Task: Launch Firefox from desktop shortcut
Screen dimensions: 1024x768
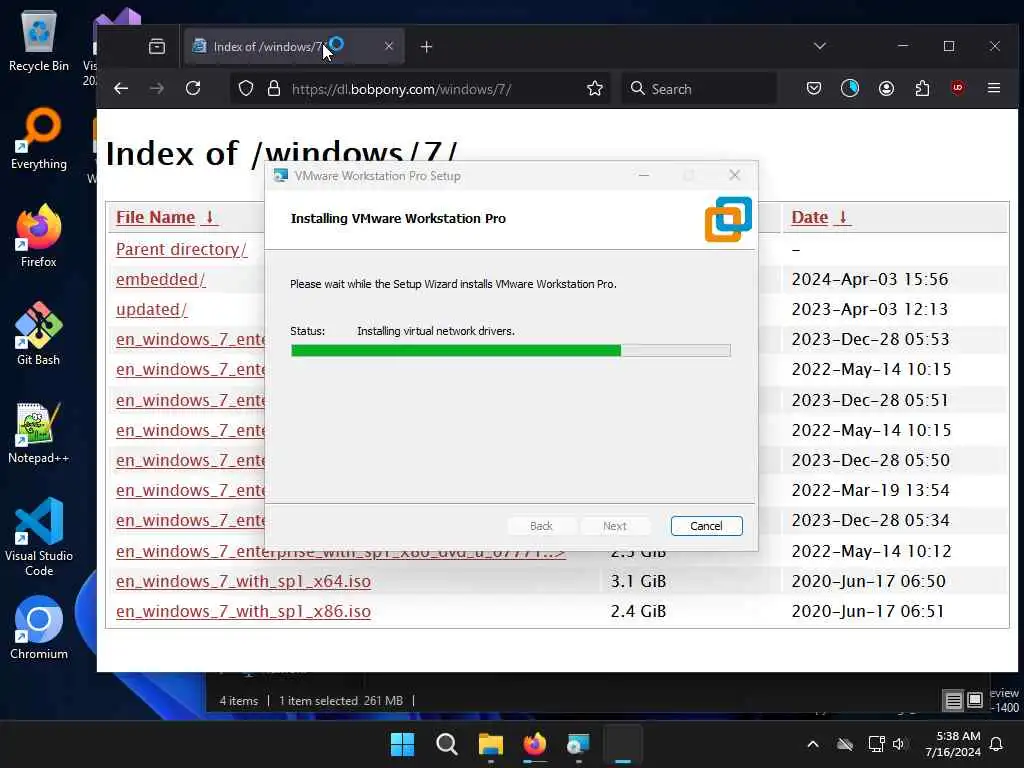Action: (x=39, y=236)
